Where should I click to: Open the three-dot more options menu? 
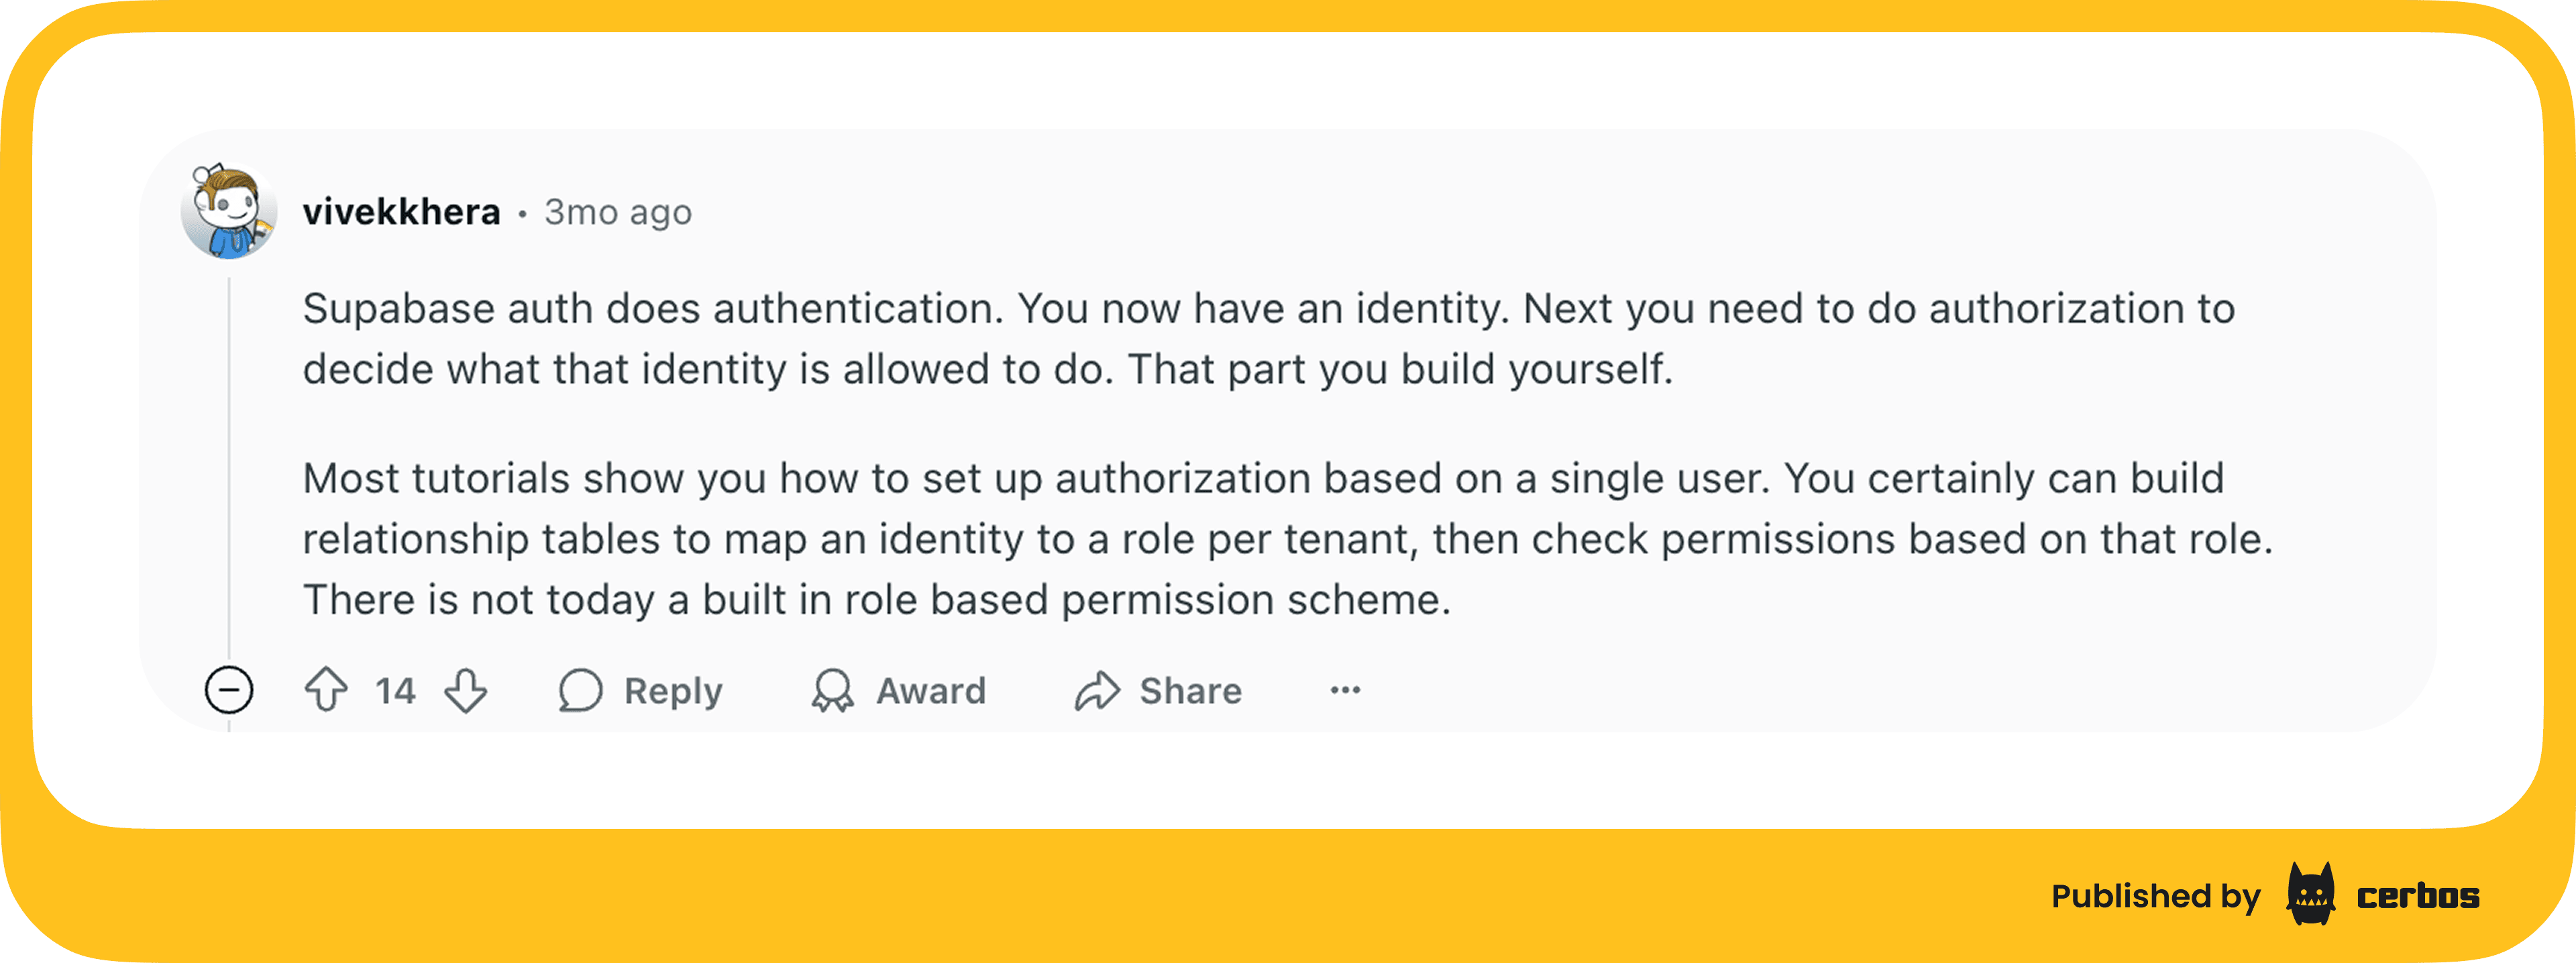(1345, 690)
